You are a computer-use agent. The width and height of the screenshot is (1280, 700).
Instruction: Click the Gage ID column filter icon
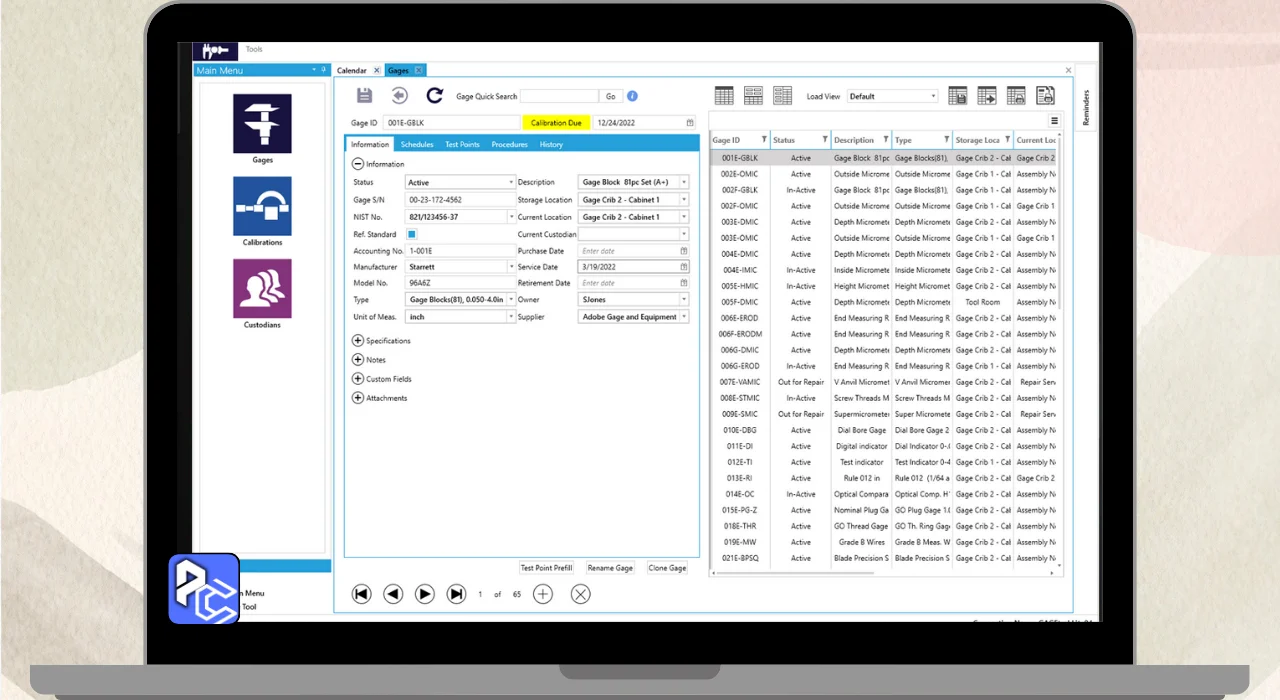[x=764, y=140]
